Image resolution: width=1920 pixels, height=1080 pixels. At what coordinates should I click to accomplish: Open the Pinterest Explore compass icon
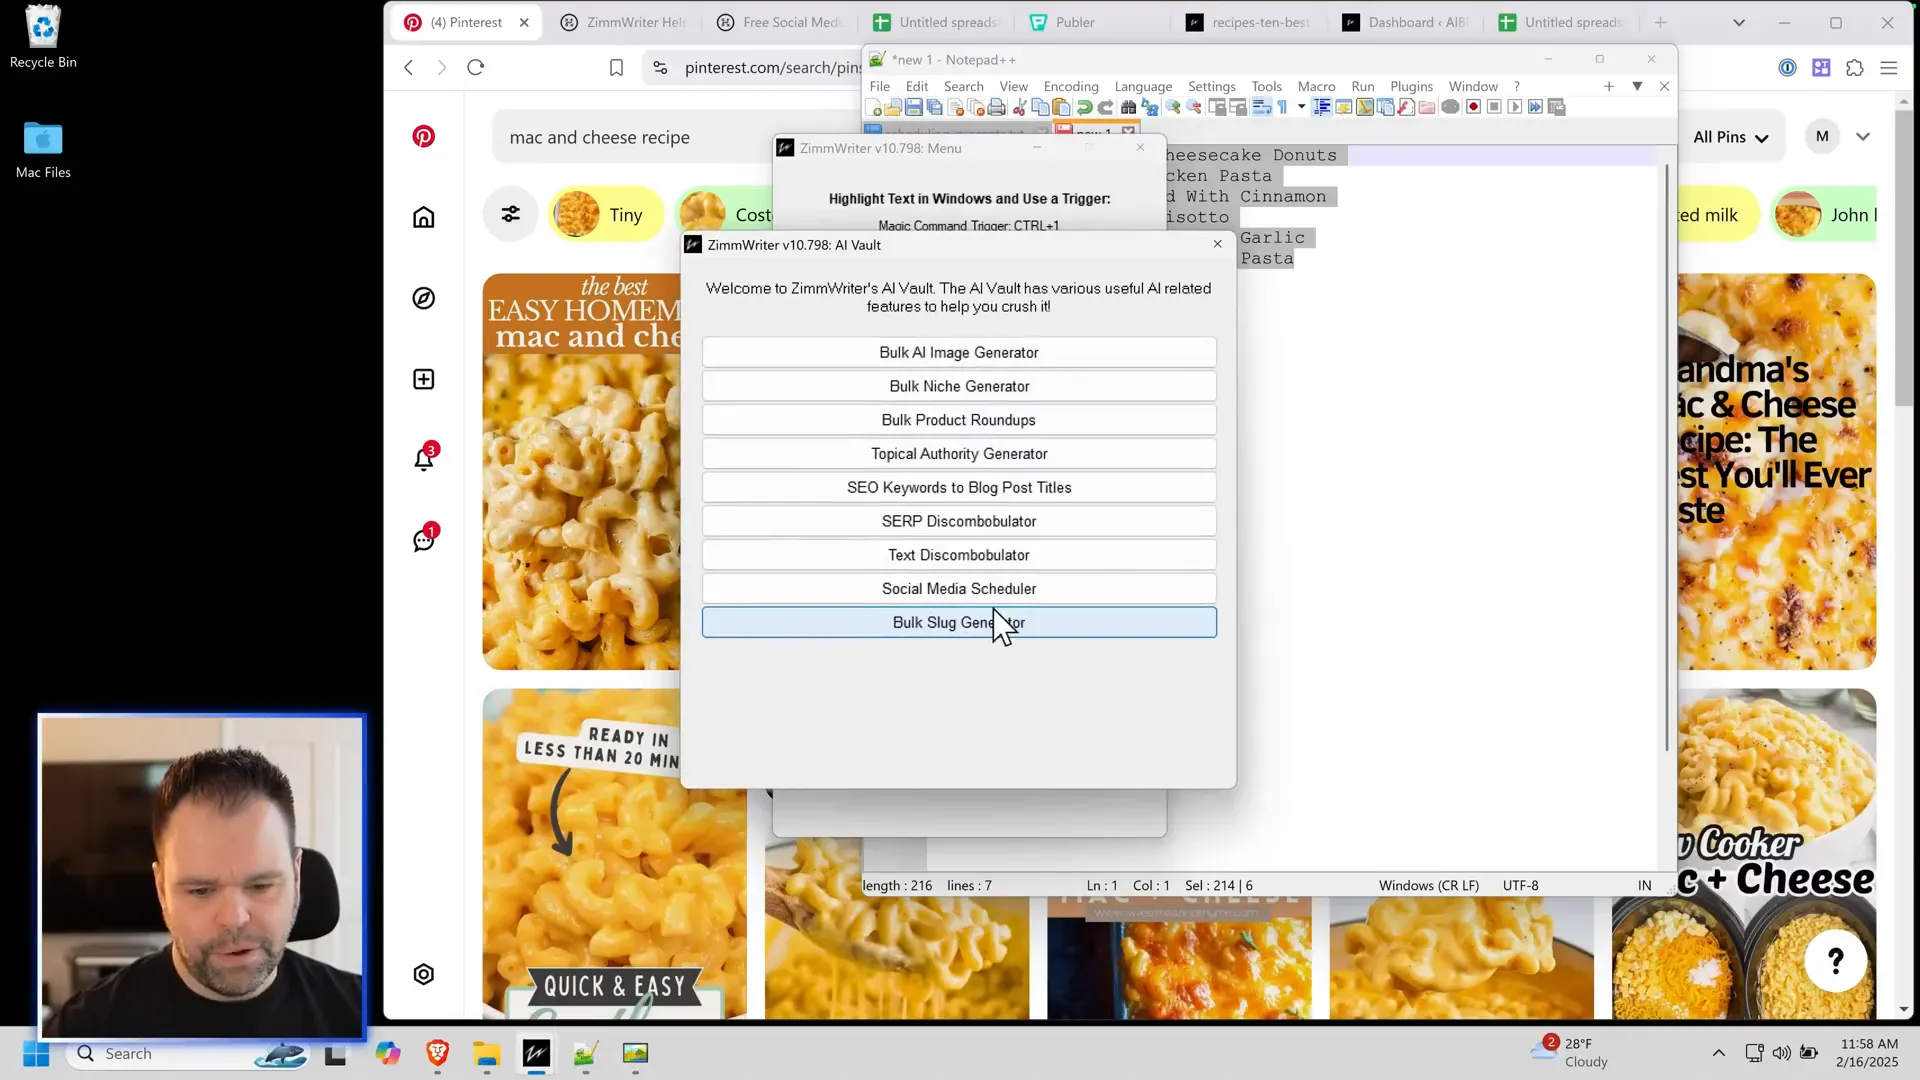pyautogui.click(x=424, y=298)
